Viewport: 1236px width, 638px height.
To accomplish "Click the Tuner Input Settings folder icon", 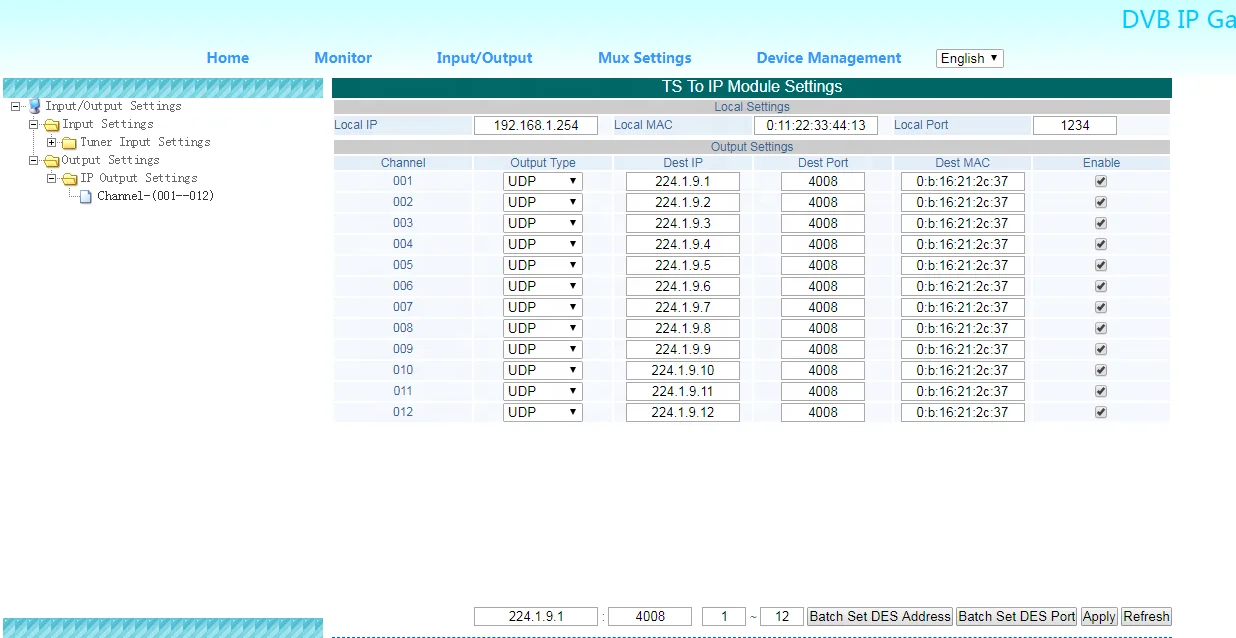I will point(70,143).
